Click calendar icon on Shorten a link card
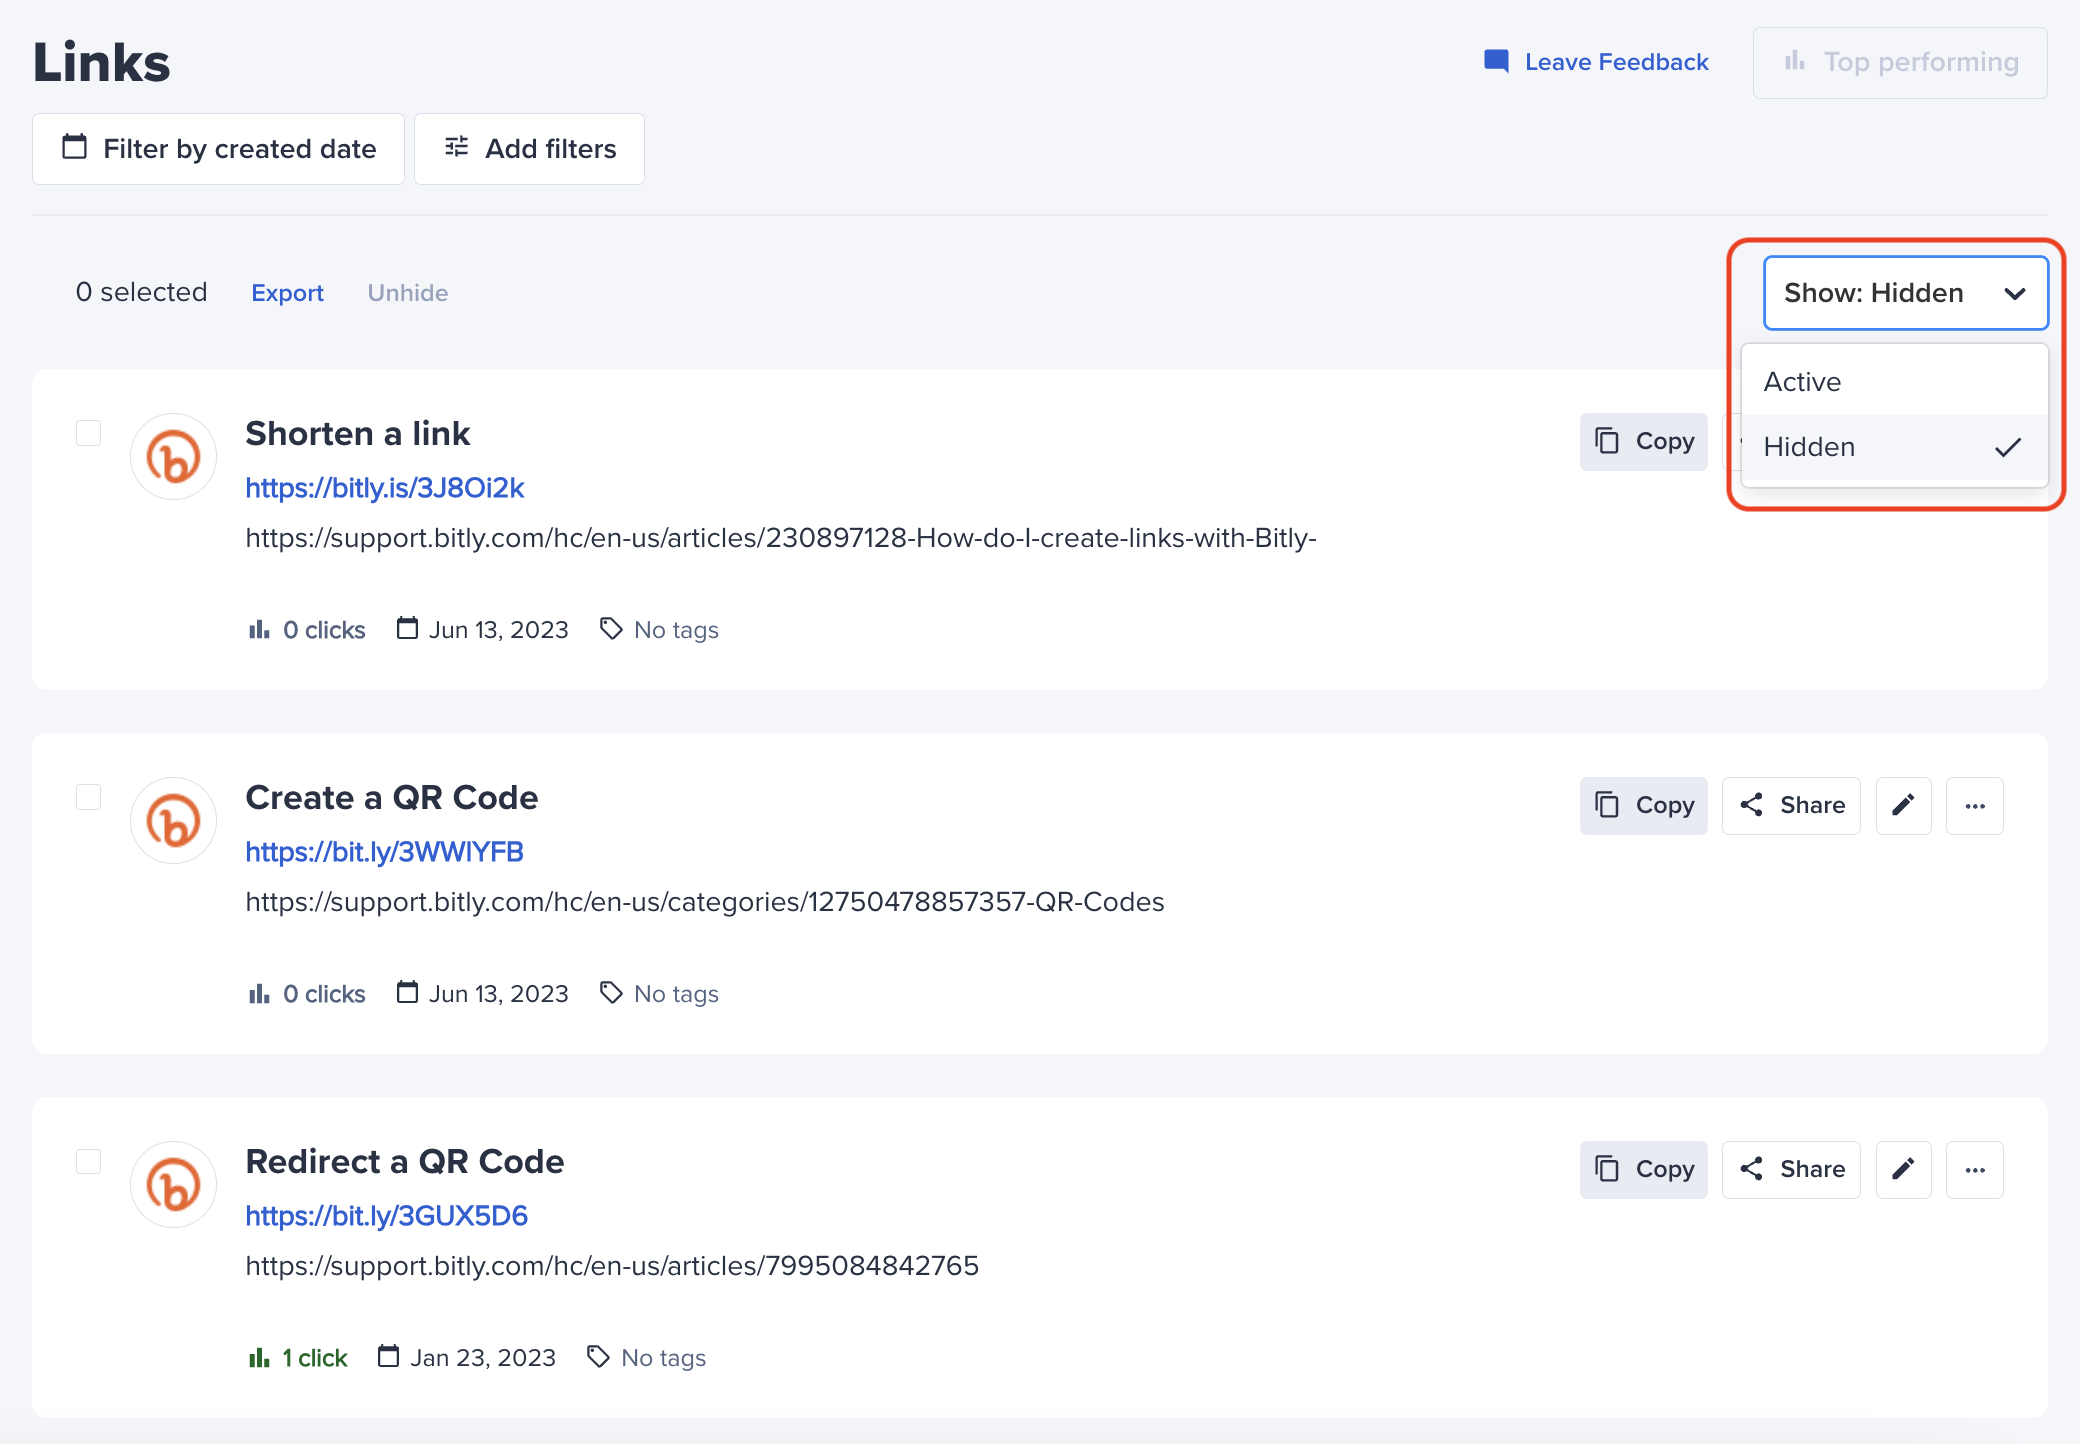The image size is (2080, 1444). point(407,629)
